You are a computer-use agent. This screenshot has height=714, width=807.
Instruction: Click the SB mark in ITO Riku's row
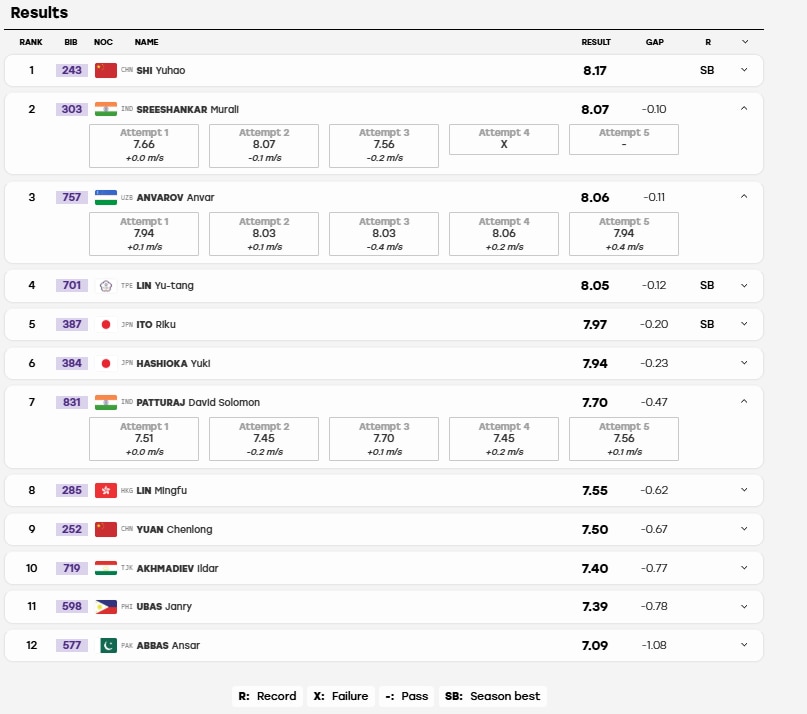click(x=707, y=324)
